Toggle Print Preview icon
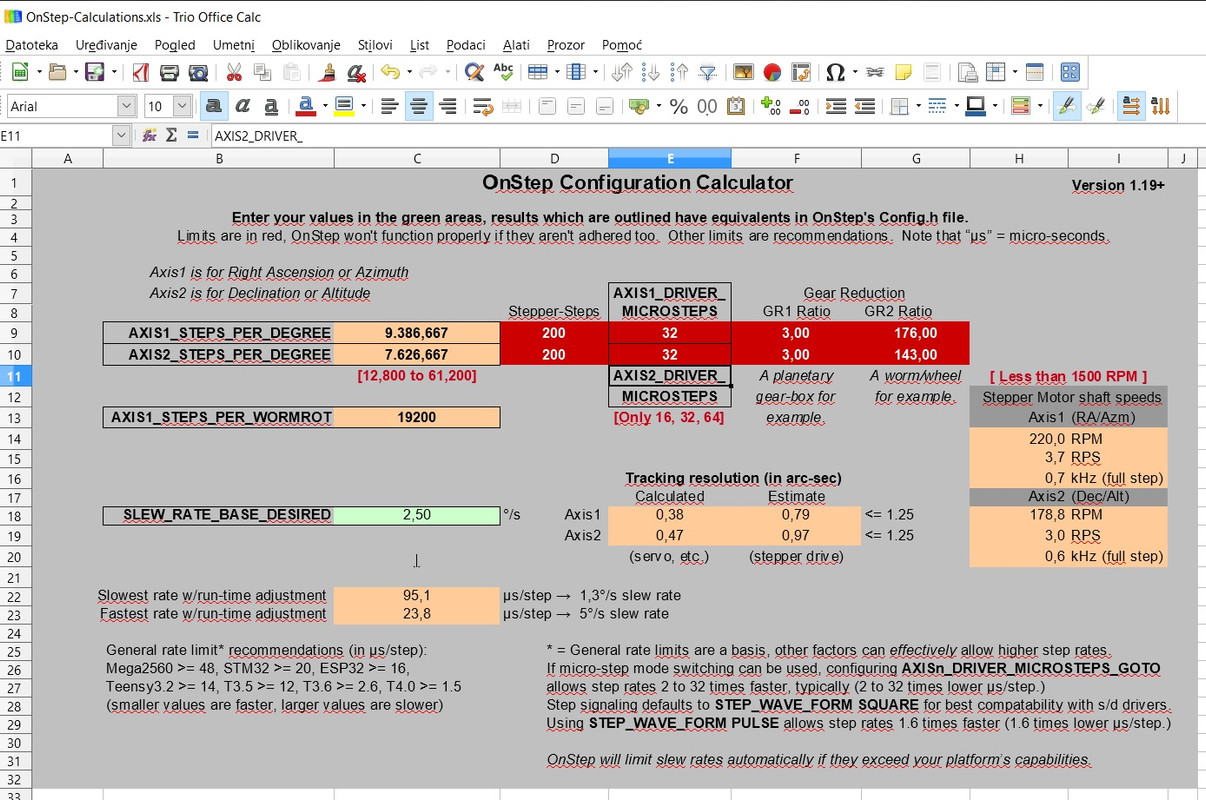This screenshot has width=1206, height=800. (198, 72)
